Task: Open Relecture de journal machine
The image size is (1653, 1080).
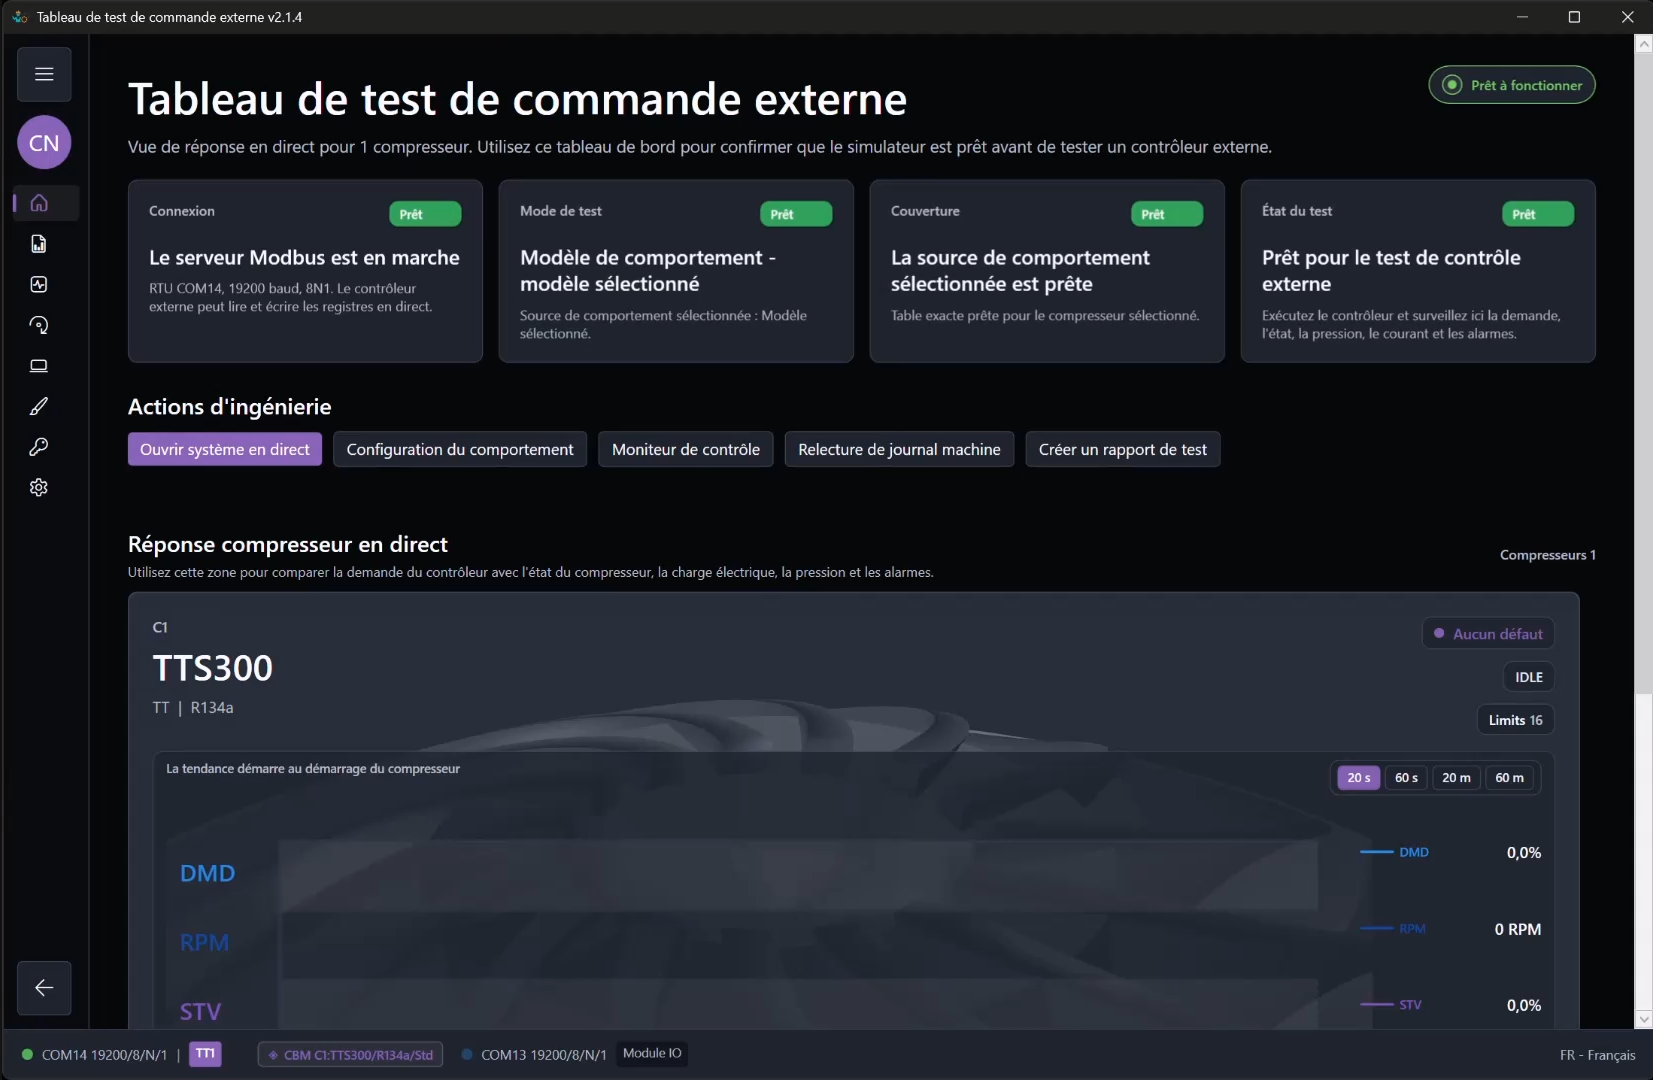Action: coord(899,449)
